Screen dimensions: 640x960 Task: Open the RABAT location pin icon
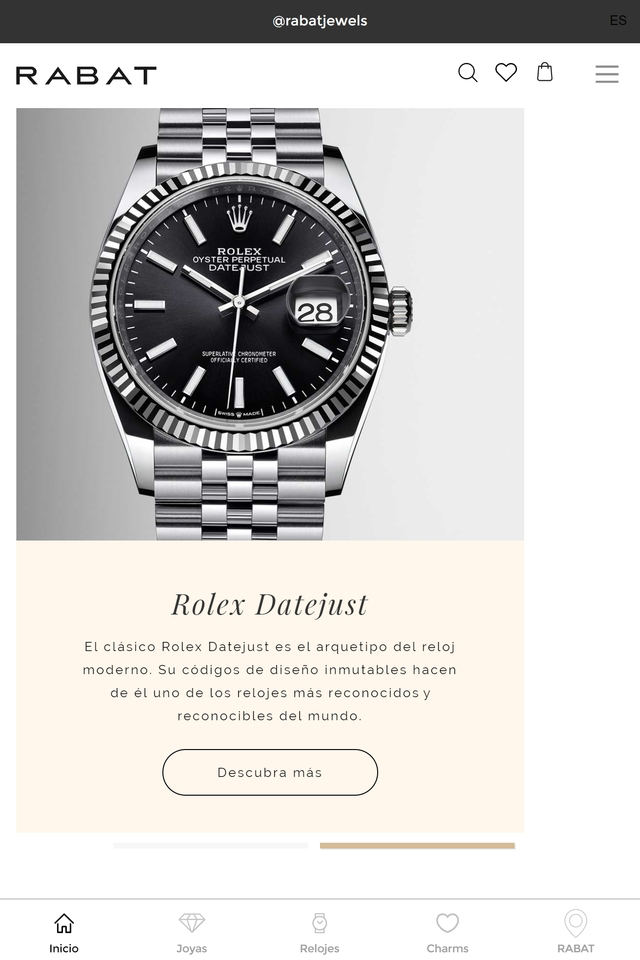click(576, 923)
